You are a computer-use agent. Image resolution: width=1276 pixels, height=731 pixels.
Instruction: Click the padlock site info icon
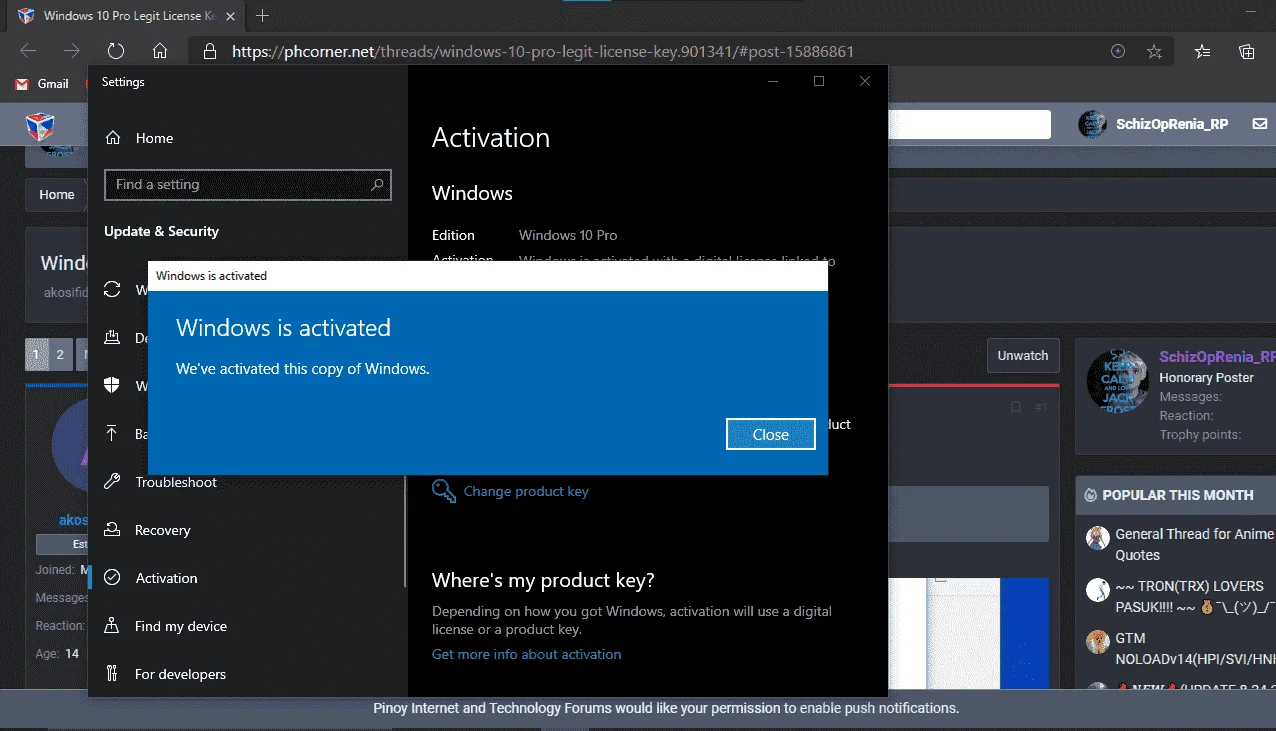tap(209, 51)
